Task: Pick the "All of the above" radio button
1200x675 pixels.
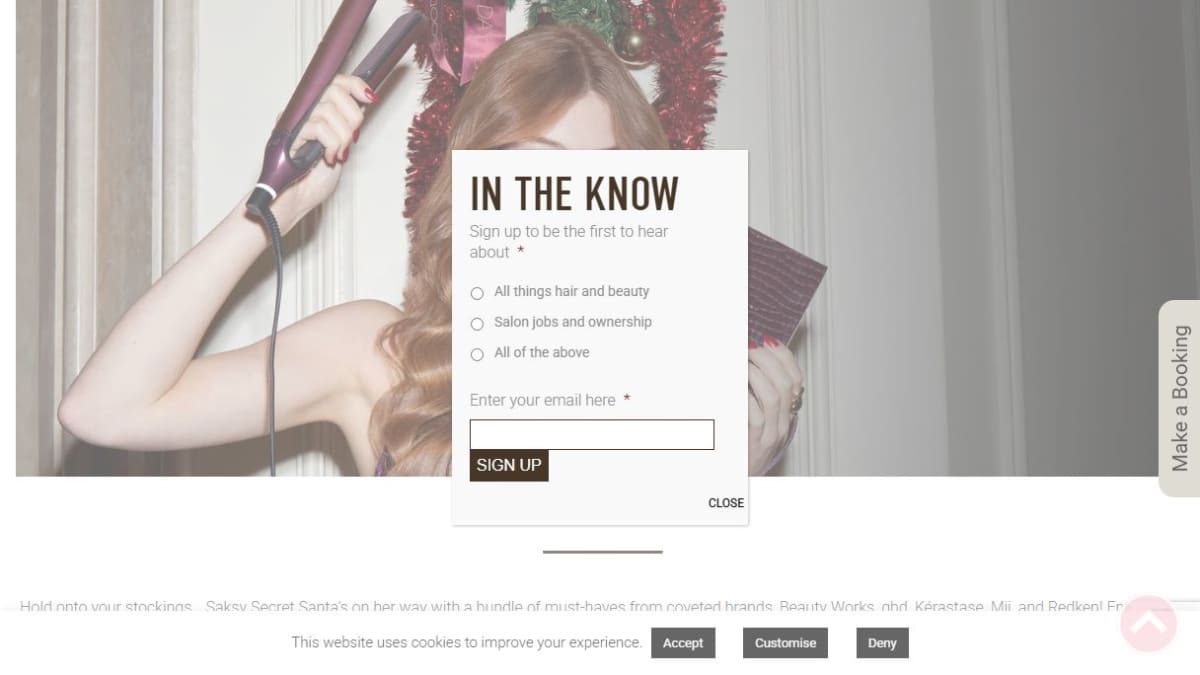Action: pos(477,354)
